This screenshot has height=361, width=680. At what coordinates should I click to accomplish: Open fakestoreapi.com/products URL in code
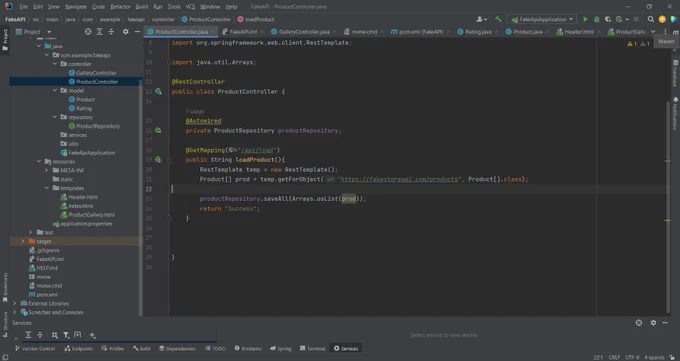(399, 179)
